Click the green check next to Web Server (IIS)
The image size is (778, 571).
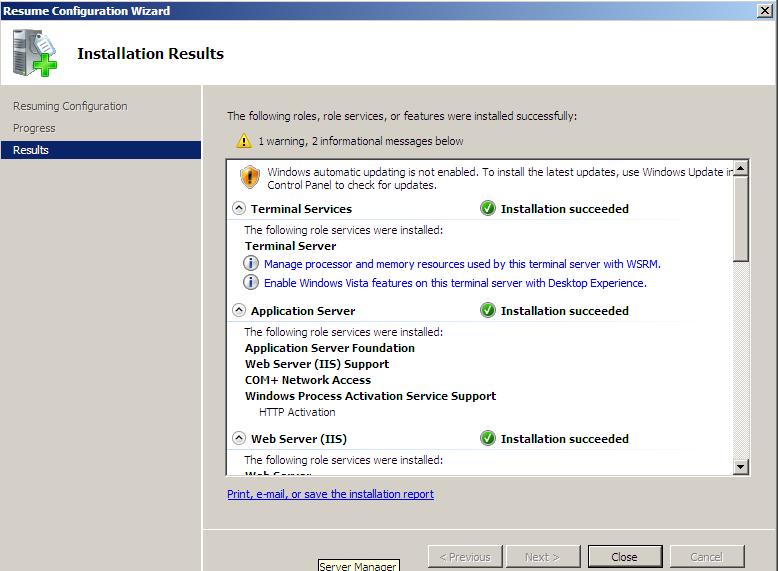click(488, 439)
